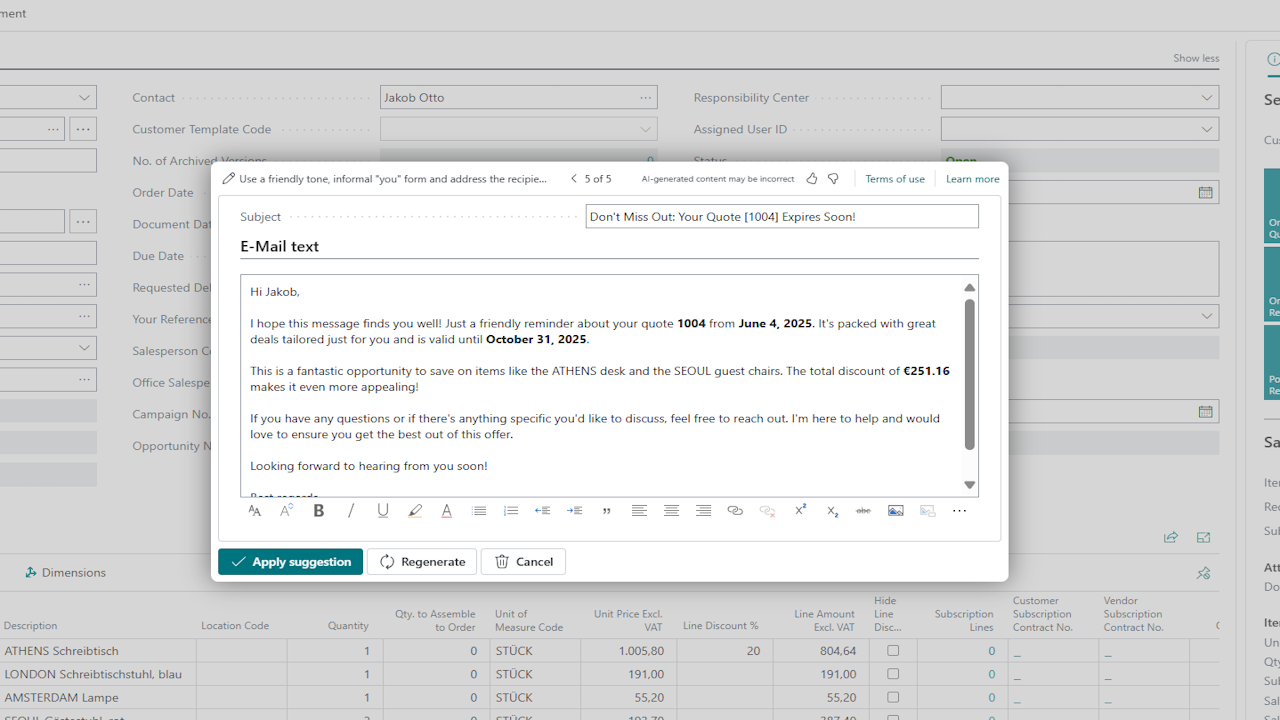Toggle Hide Line Discount checkbox for LONDON Schreibtischstuhl
Screen dimensions: 1280x720
[x=893, y=674]
